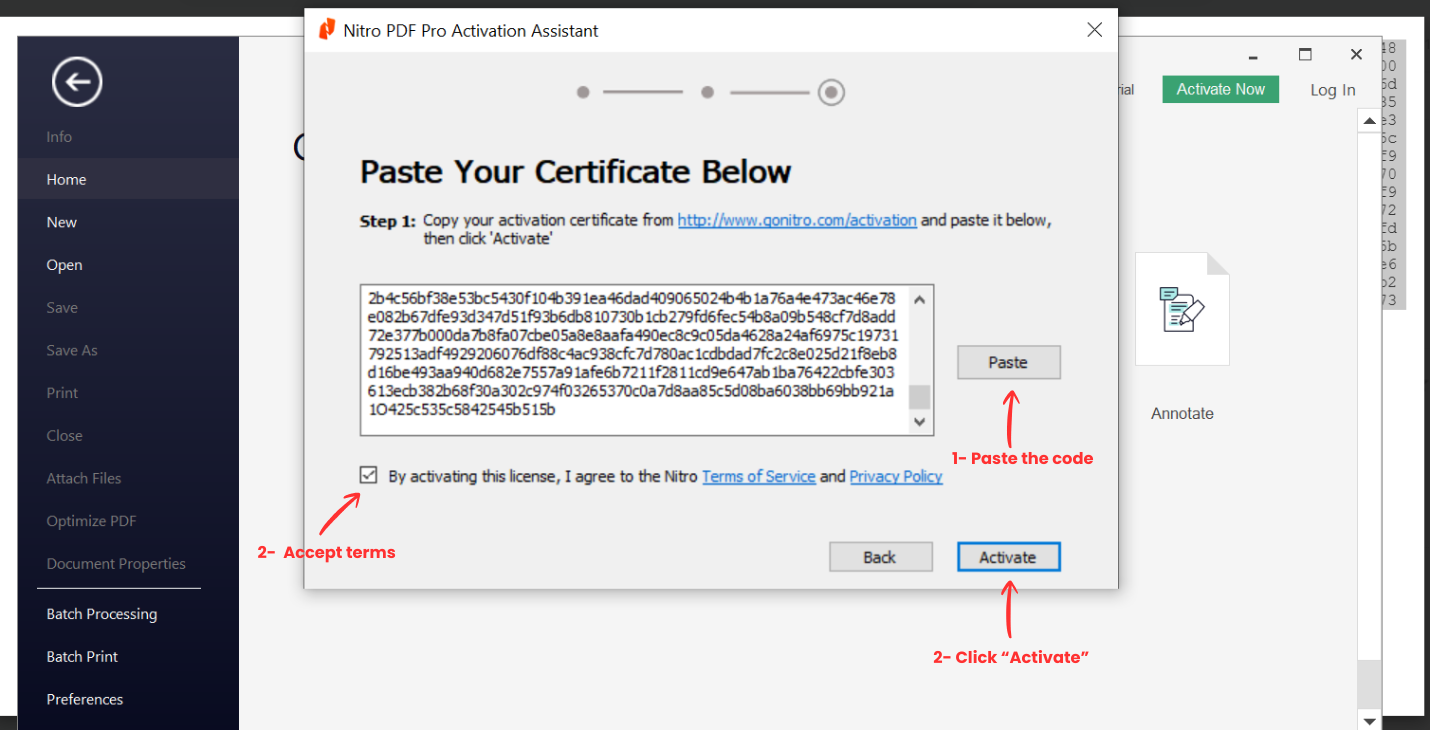Open the qonitro.com activation link

(797, 220)
